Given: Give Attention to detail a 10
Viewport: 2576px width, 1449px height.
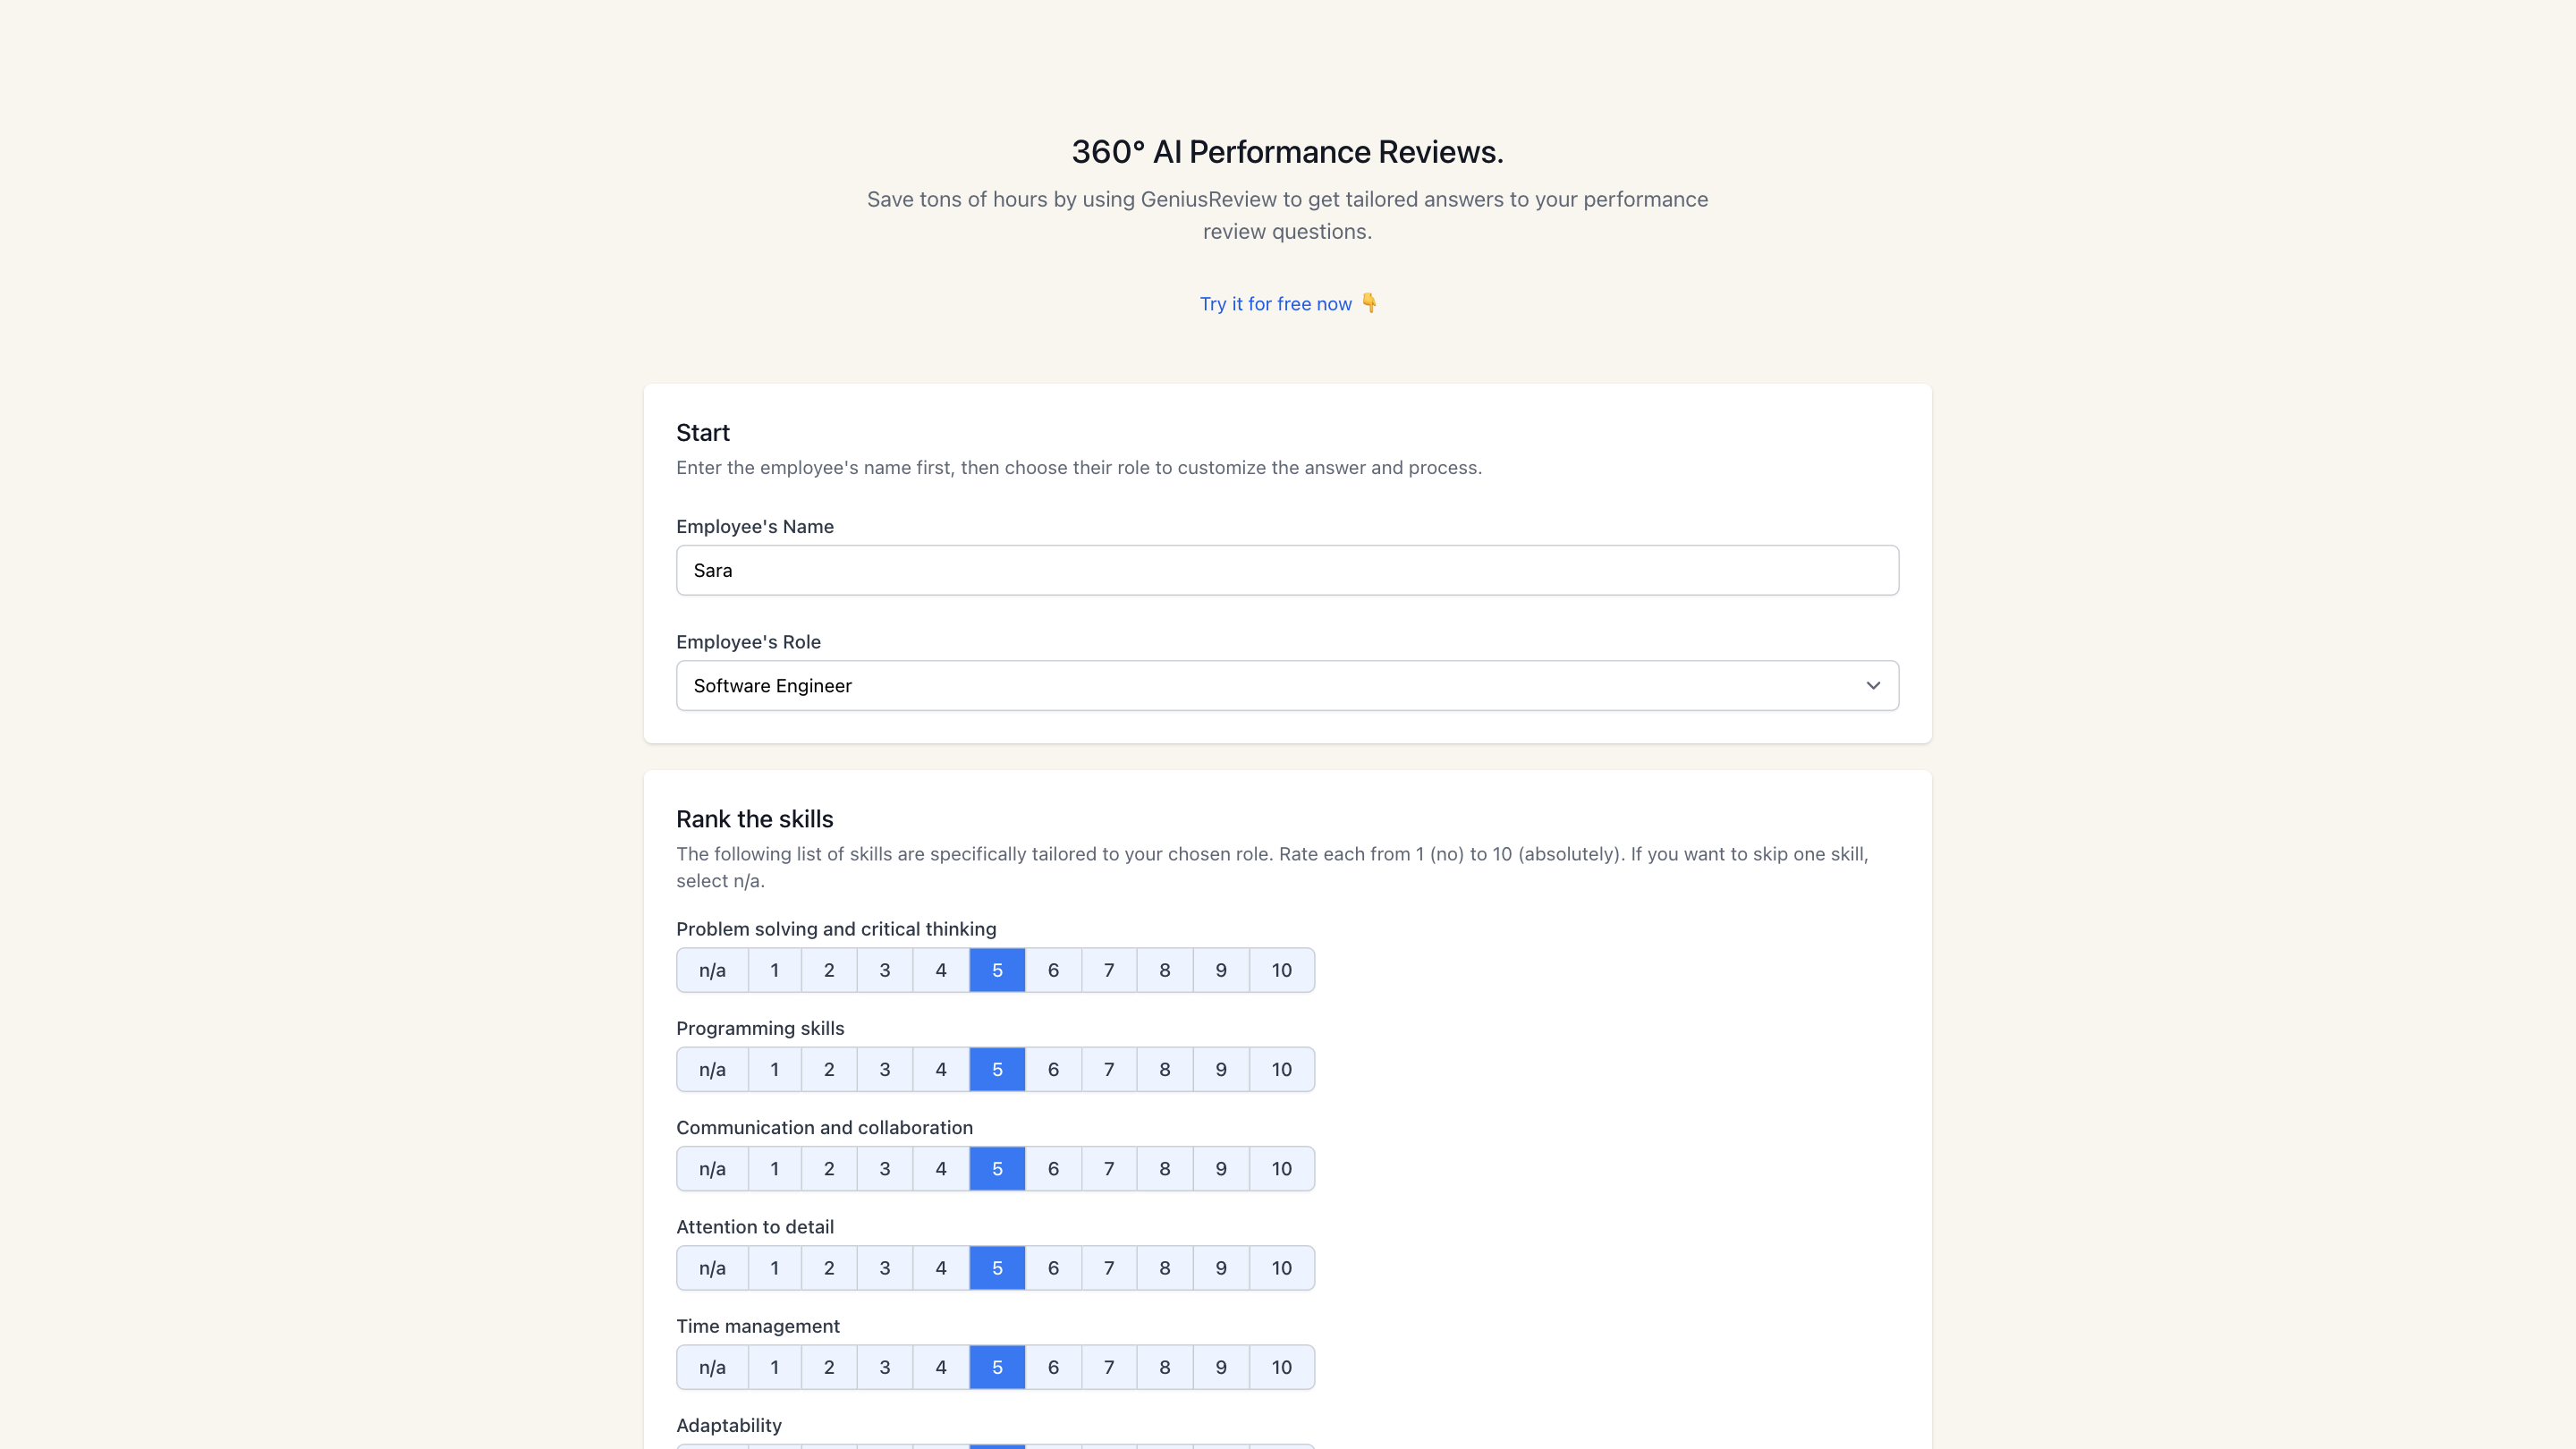Looking at the screenshot, I should tap(1281, 1268).
